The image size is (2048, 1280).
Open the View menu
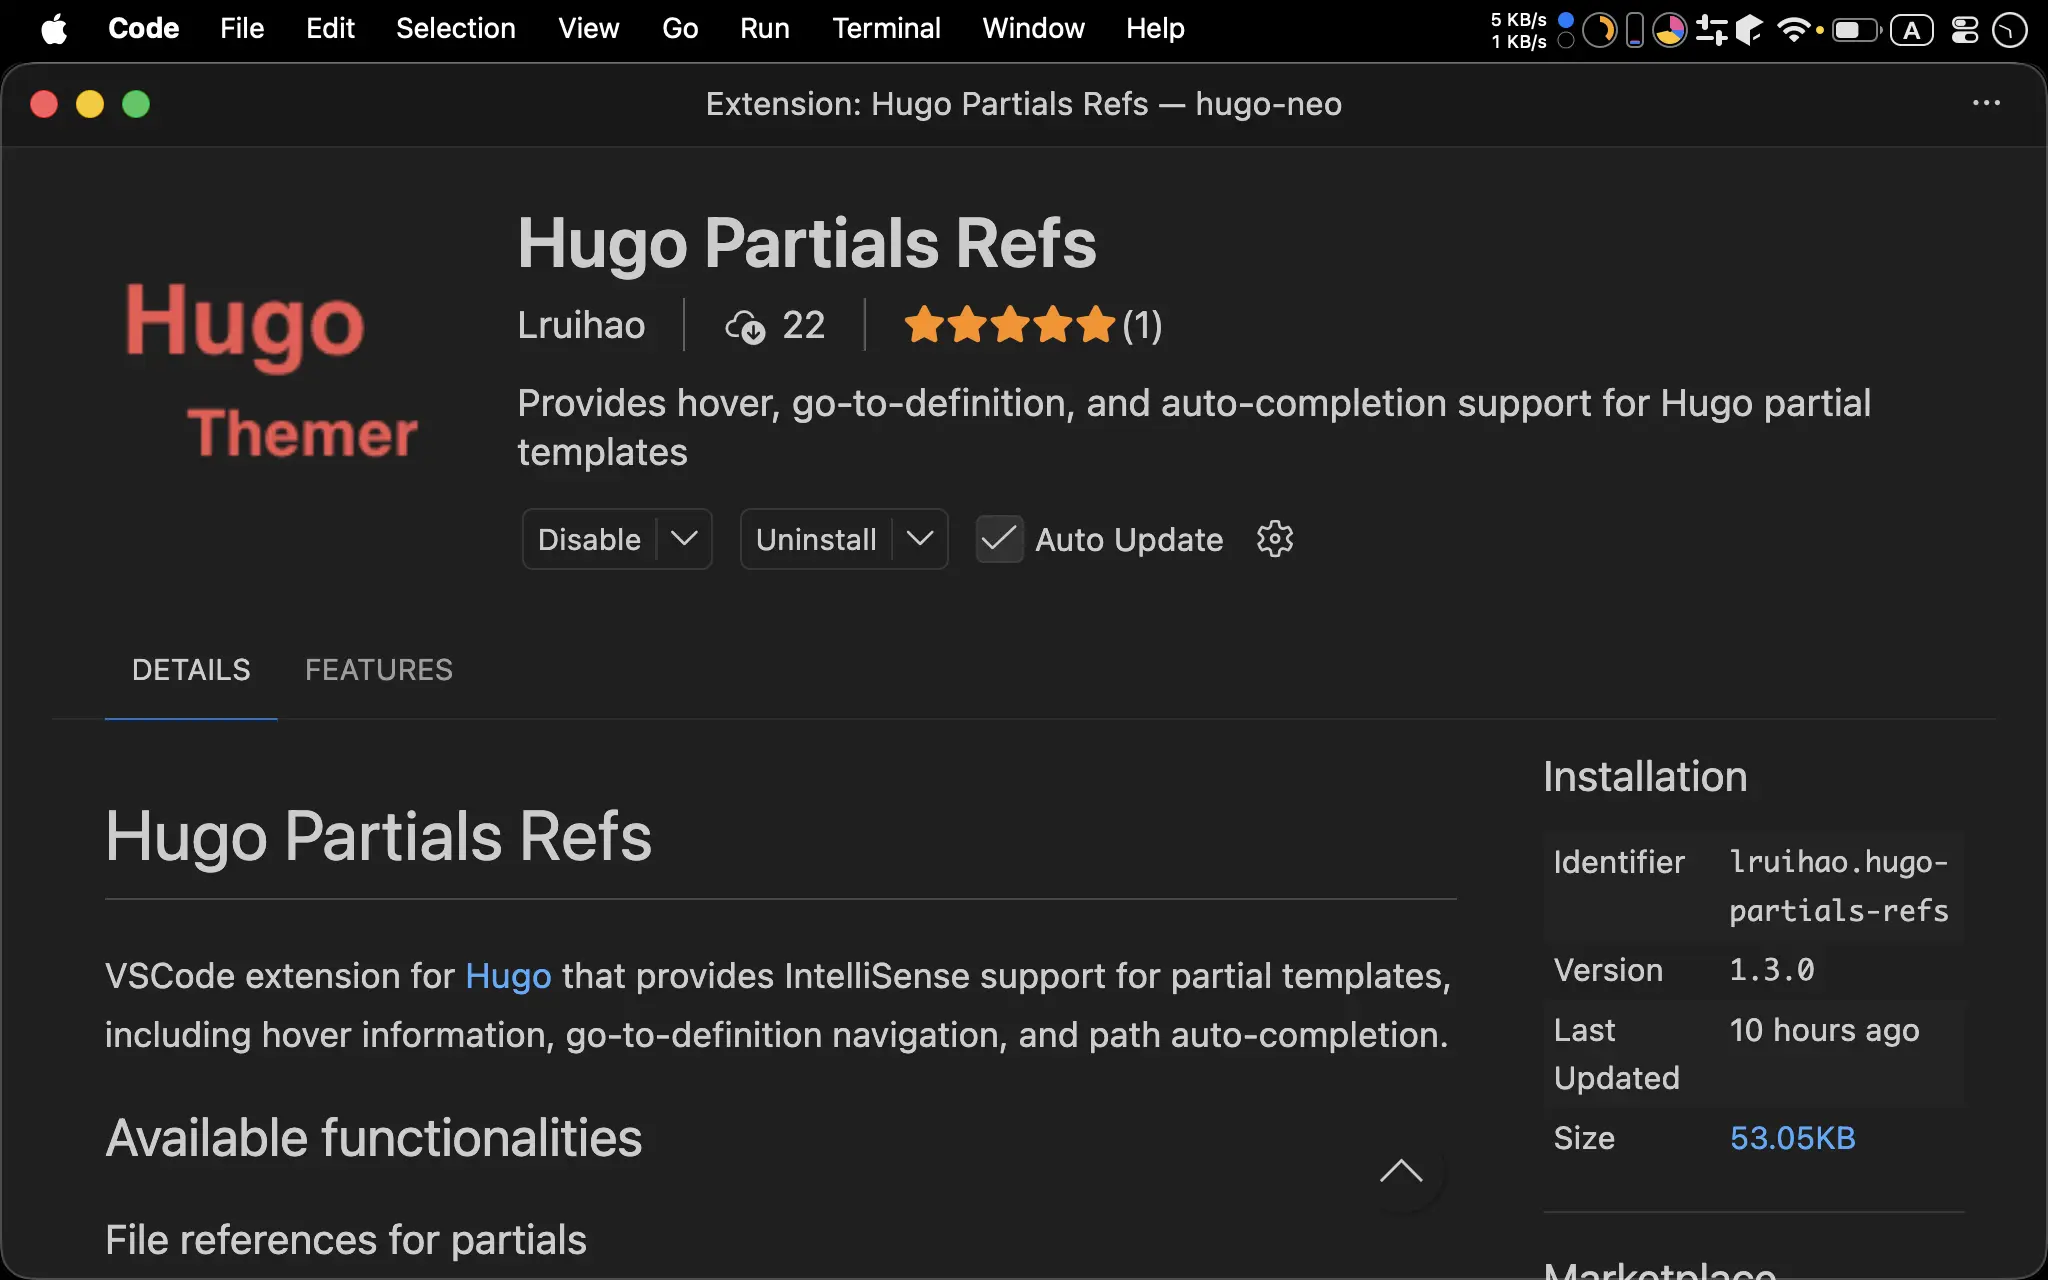(588, 29)
